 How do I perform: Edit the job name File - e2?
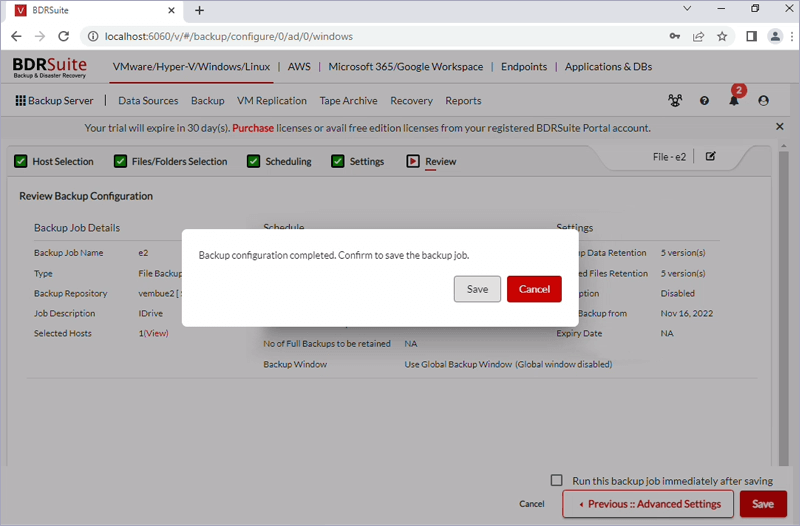(710, 156)
